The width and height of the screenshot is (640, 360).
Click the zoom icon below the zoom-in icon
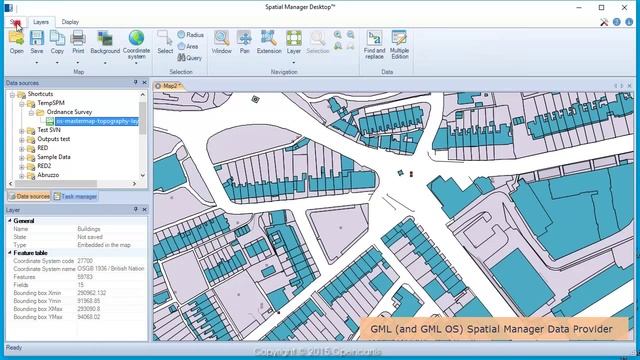[338, 46]
